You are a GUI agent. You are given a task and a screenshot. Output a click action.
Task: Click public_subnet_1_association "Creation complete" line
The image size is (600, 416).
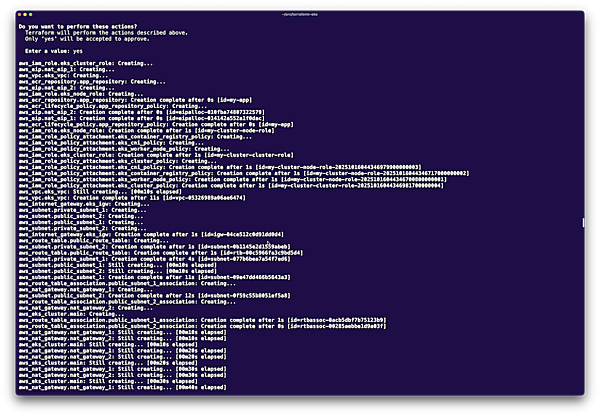[202, 321]
